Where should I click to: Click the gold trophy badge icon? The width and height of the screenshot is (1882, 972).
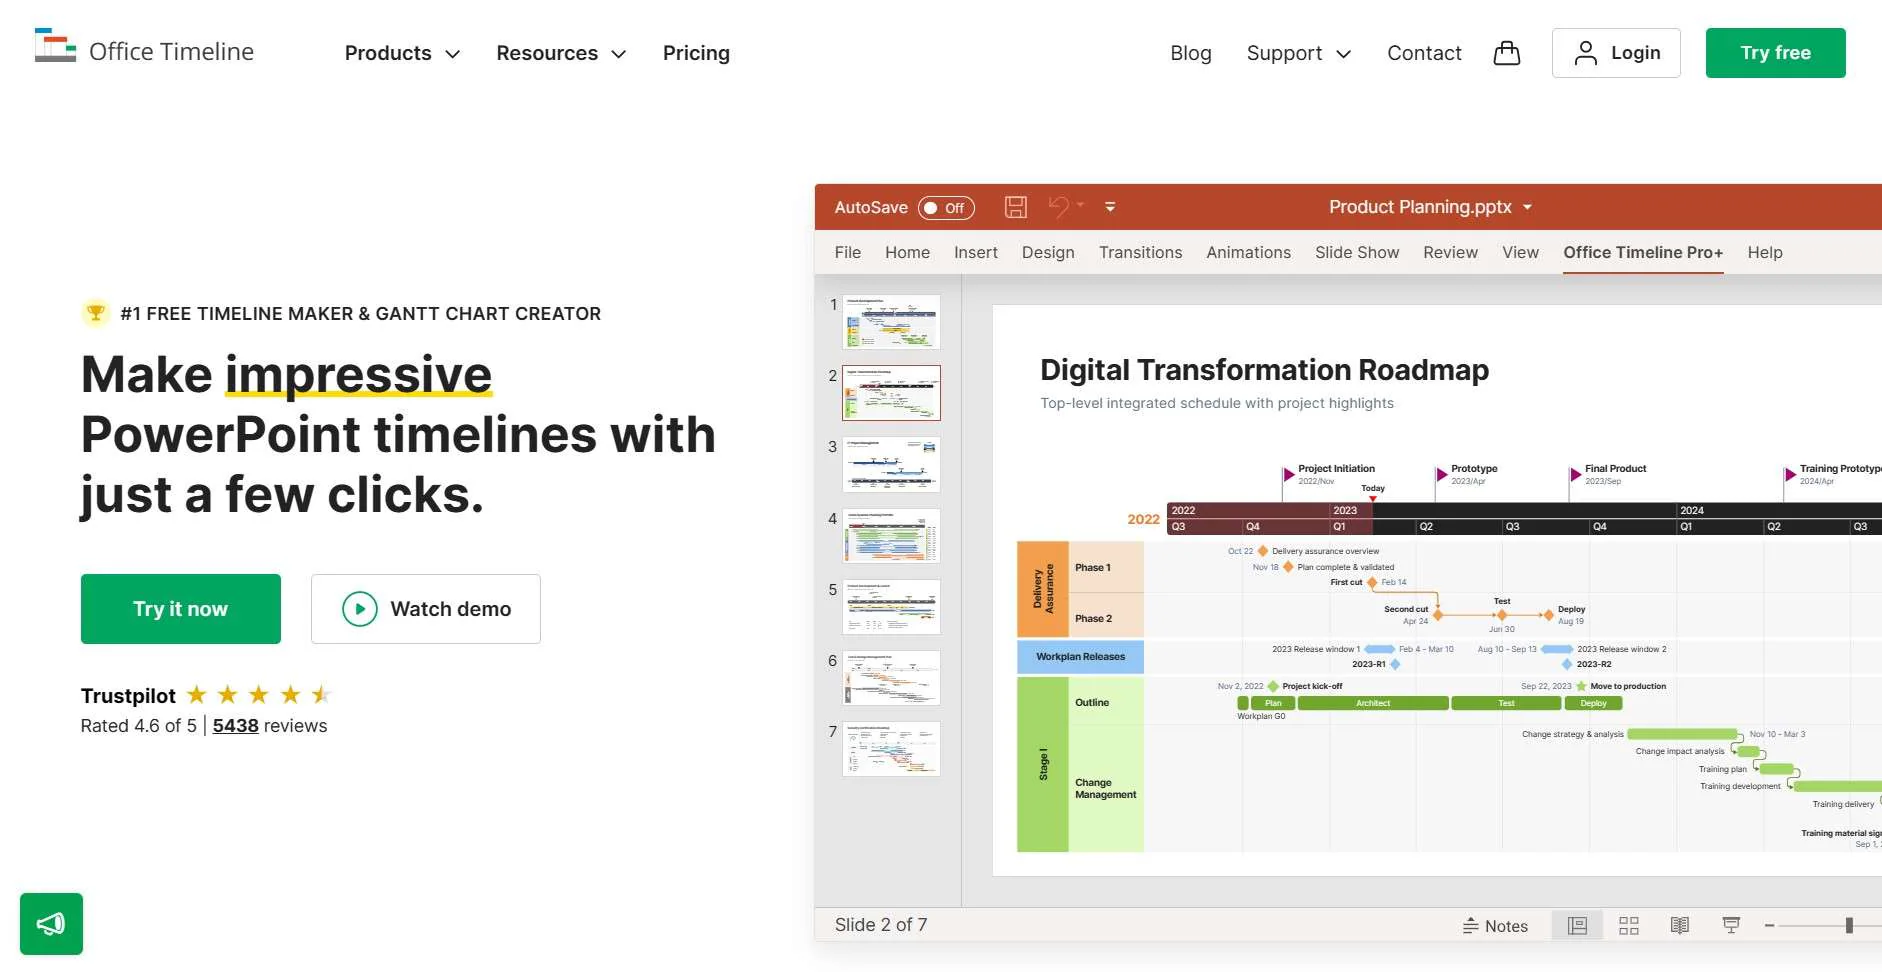95,313
